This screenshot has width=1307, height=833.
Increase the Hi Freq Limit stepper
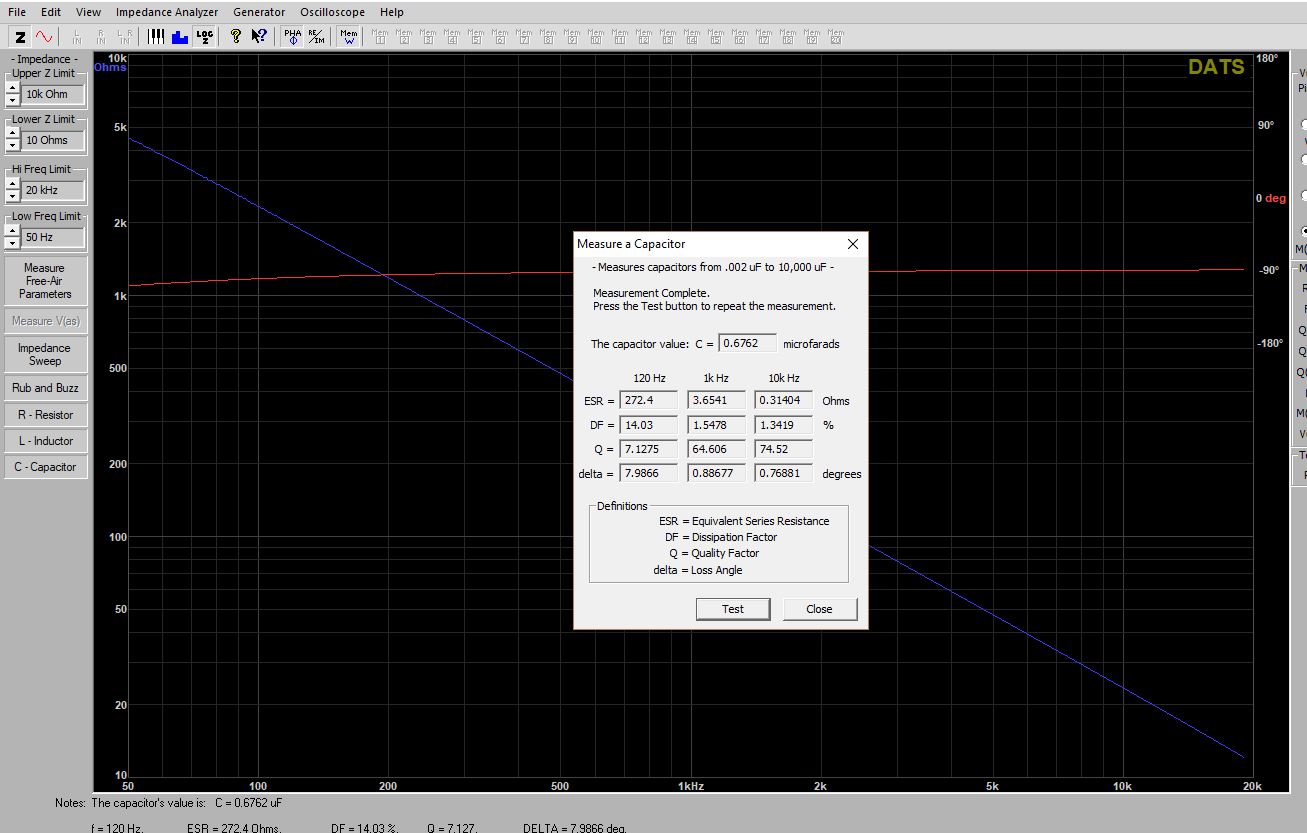12,184
